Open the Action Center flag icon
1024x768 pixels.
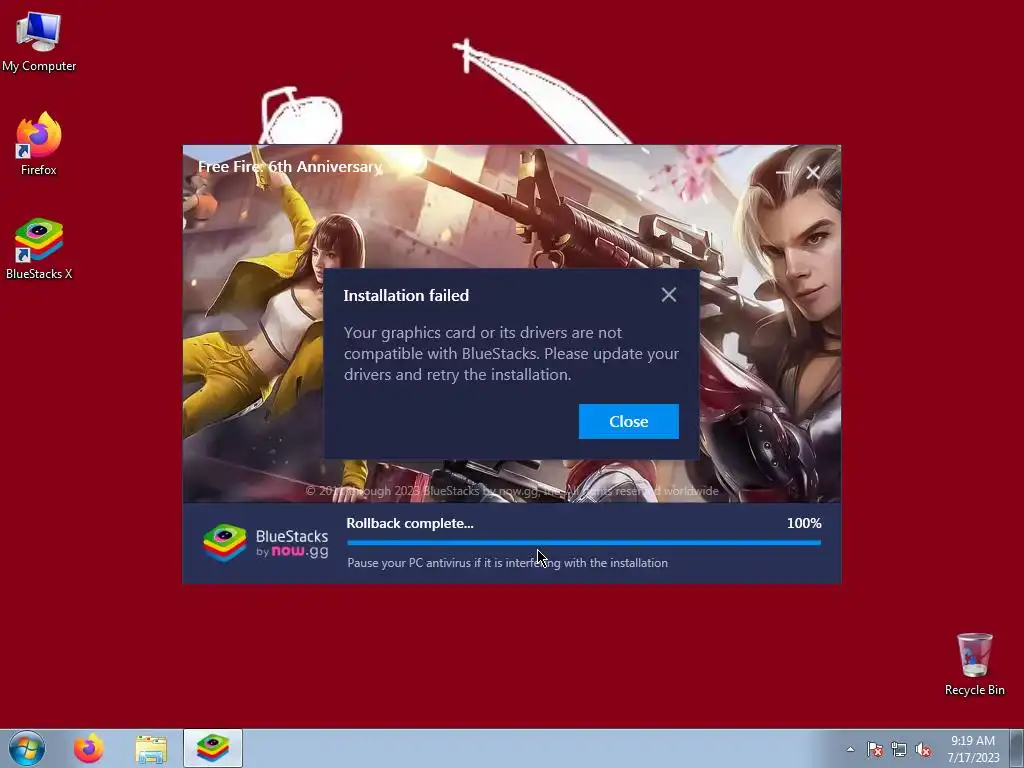874,749
